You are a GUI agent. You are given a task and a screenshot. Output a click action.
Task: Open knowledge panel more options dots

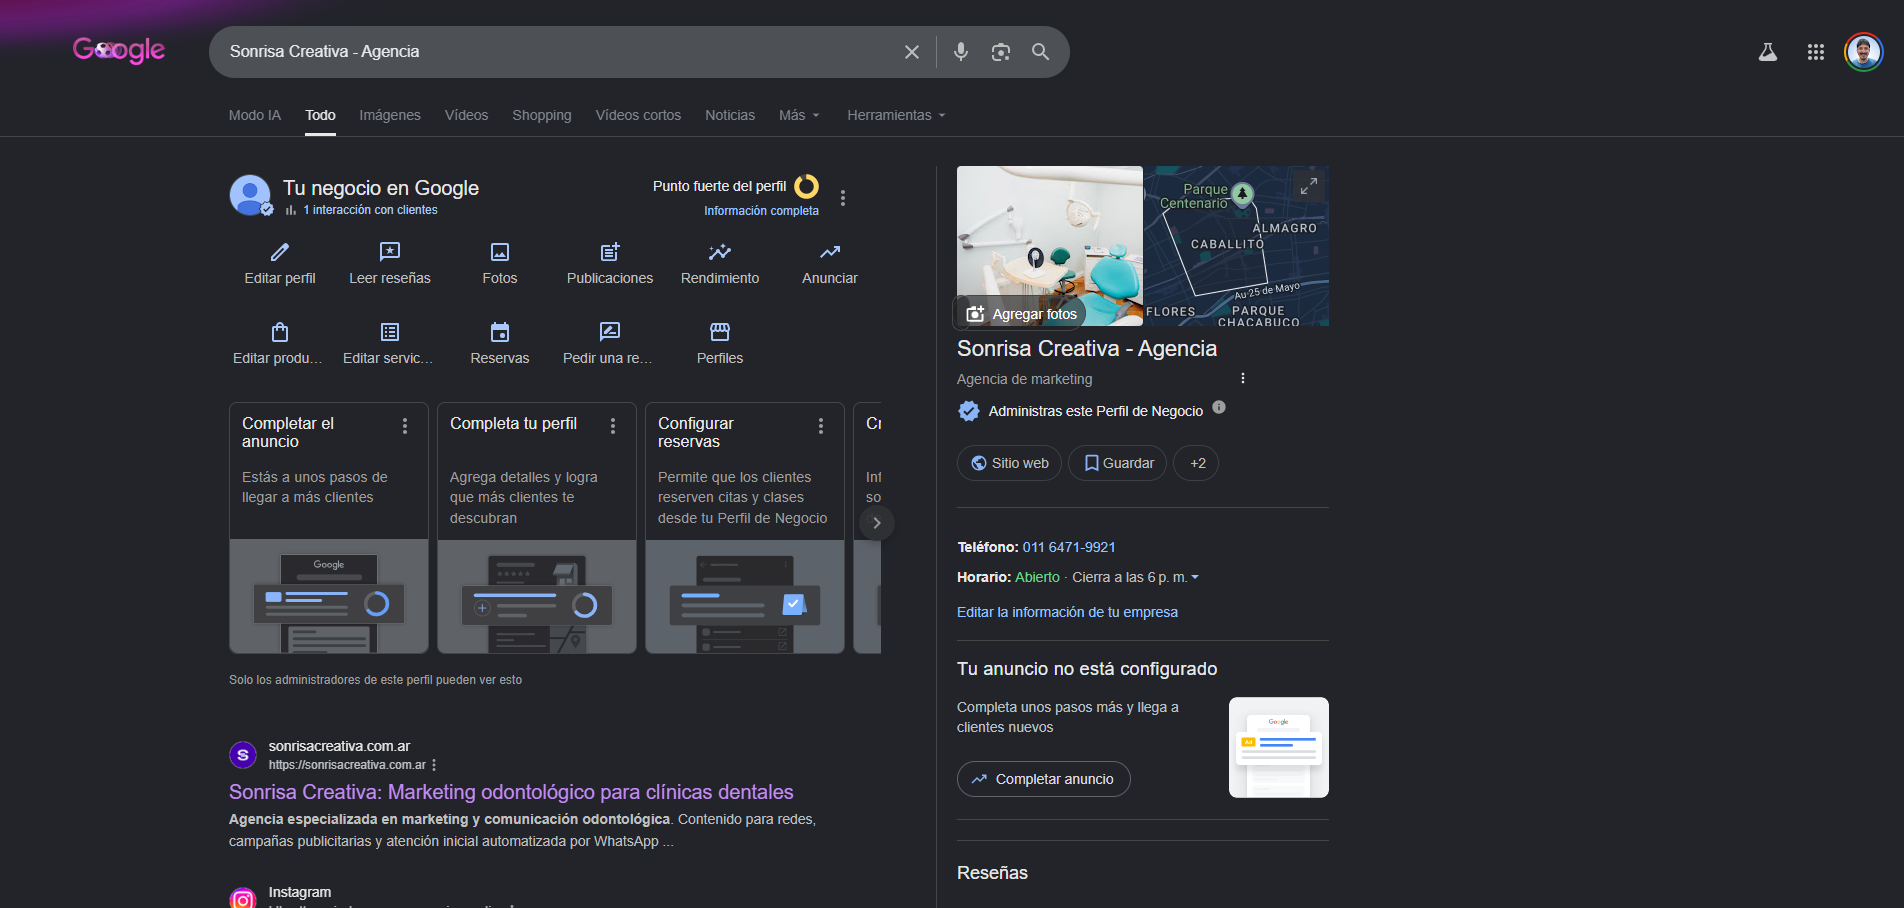click(1243, 378)
